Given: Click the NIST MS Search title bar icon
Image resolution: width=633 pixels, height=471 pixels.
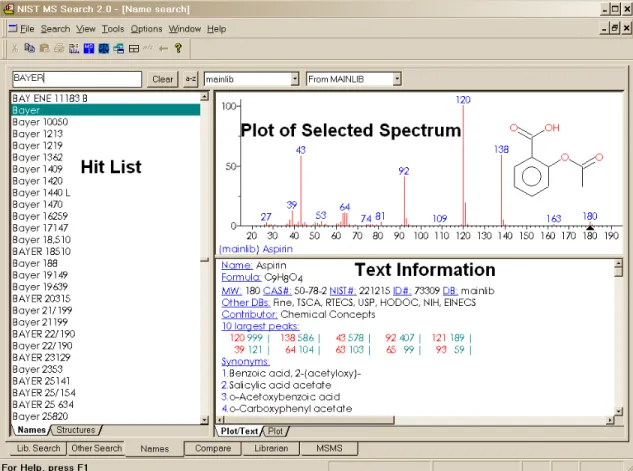Looking at the screenshot, I should coord(8,8).
